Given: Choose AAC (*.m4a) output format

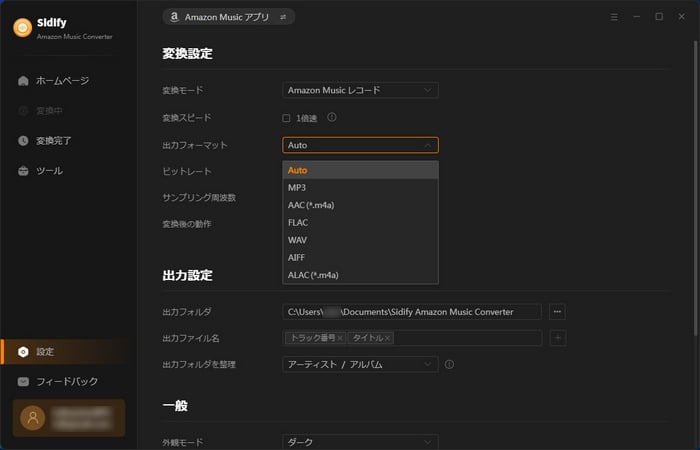Looking at the screenshot, I should click(360, 205).
